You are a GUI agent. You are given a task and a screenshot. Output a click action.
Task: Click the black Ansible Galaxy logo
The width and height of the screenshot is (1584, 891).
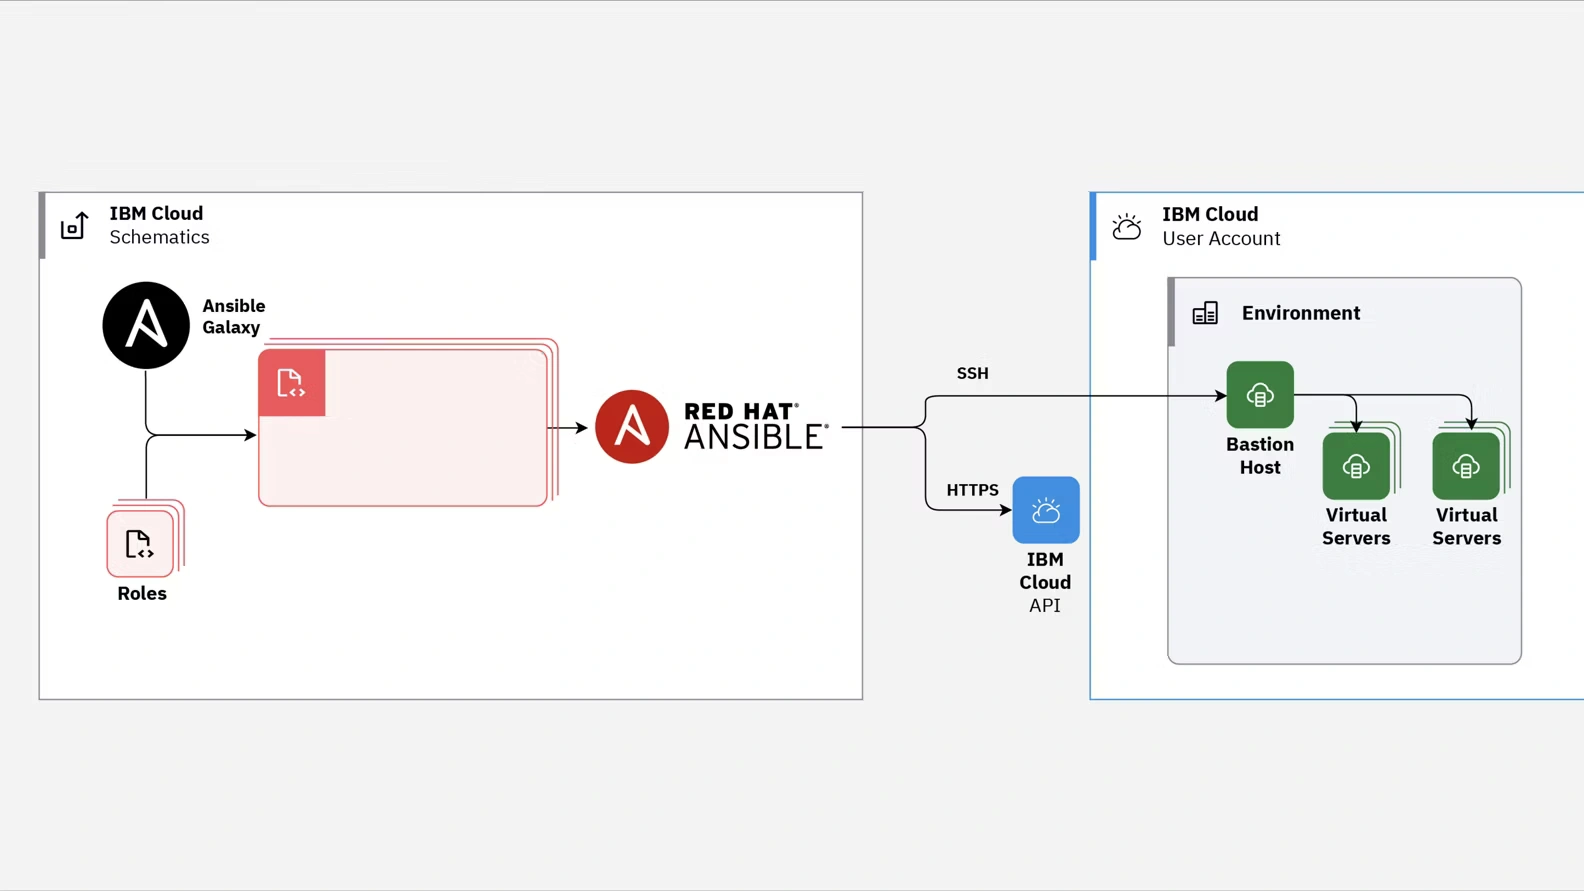coord(146,325)
